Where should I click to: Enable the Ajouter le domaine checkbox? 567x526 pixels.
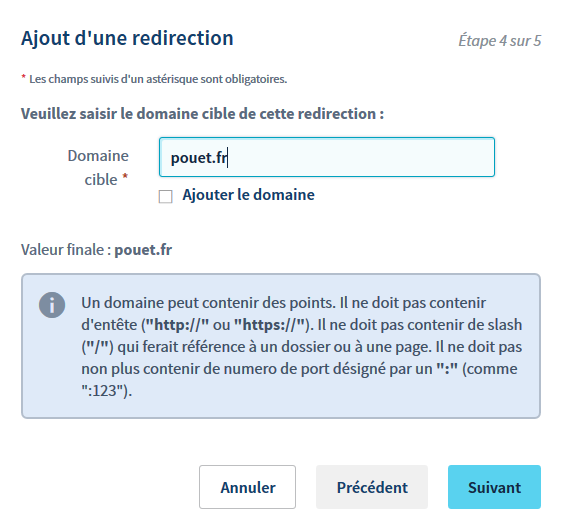coord(166,197)
